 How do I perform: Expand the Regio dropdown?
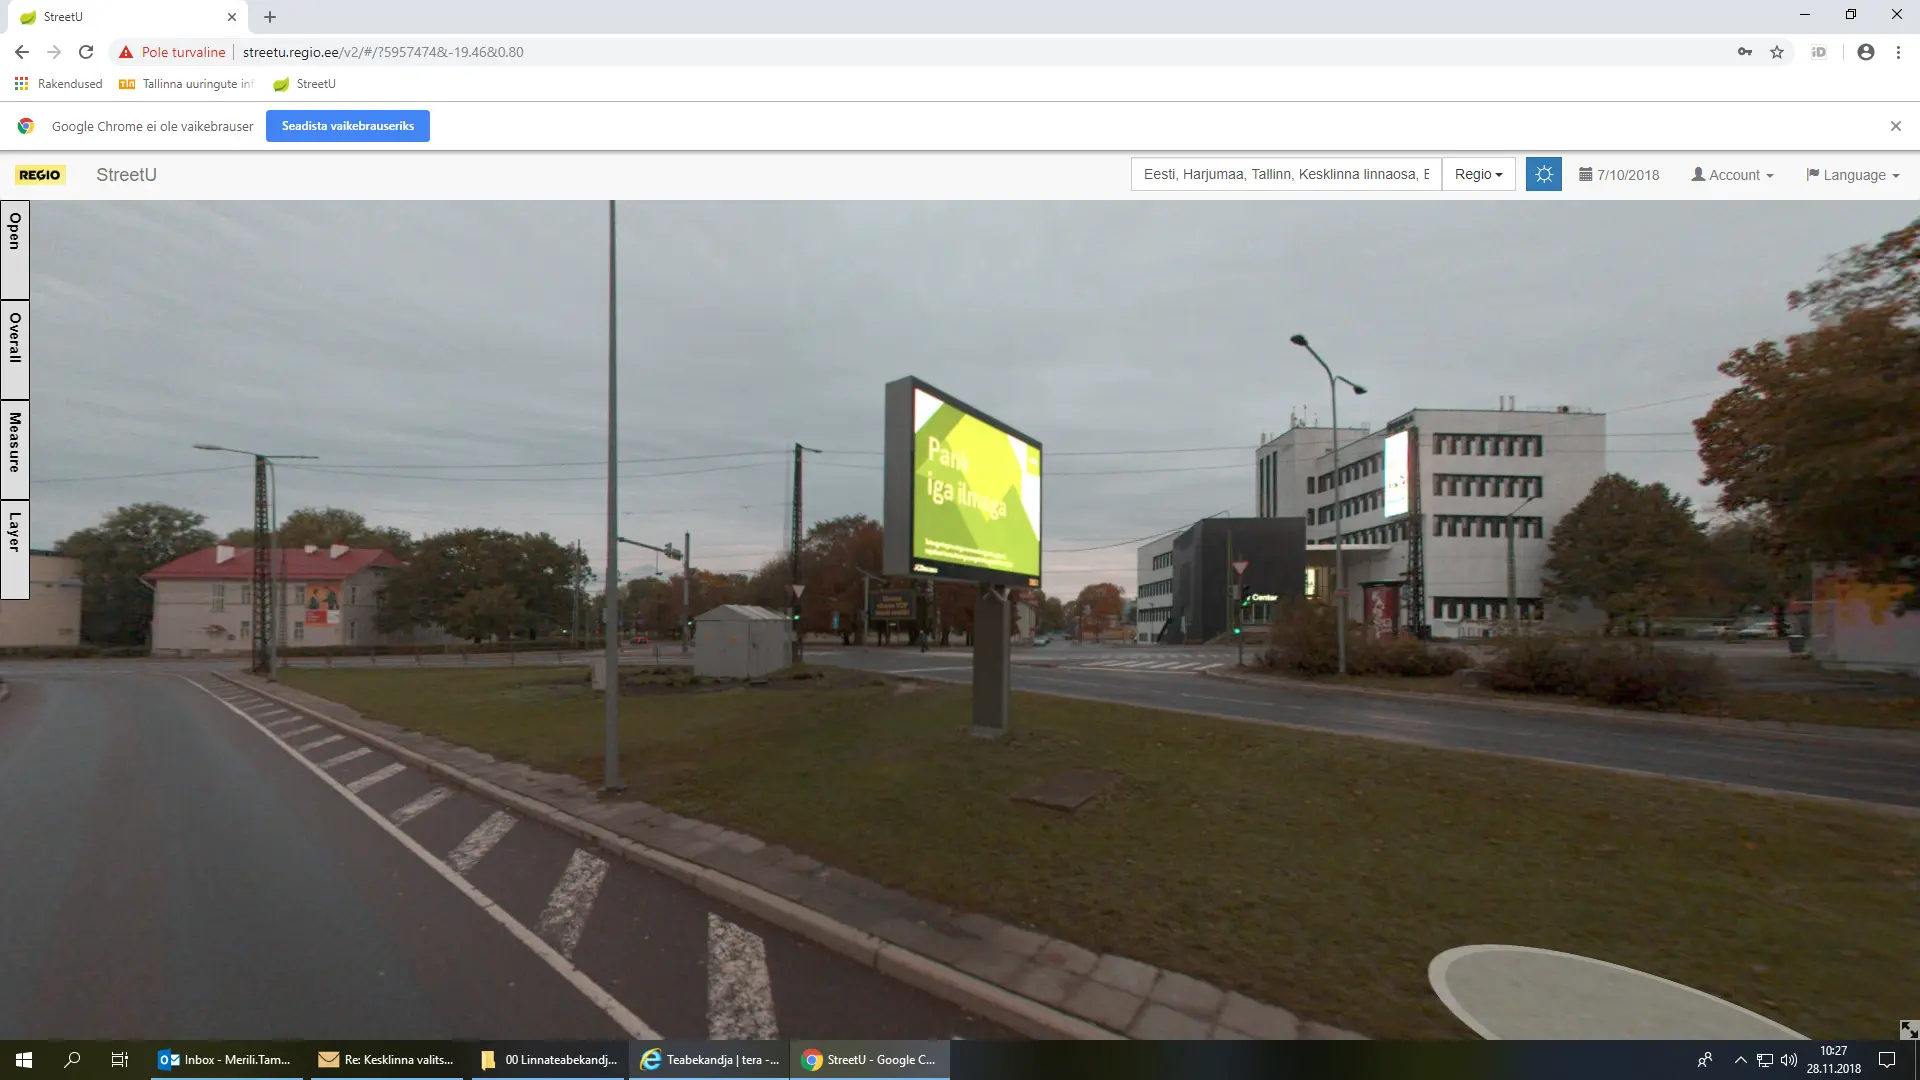pos(1478,174)
